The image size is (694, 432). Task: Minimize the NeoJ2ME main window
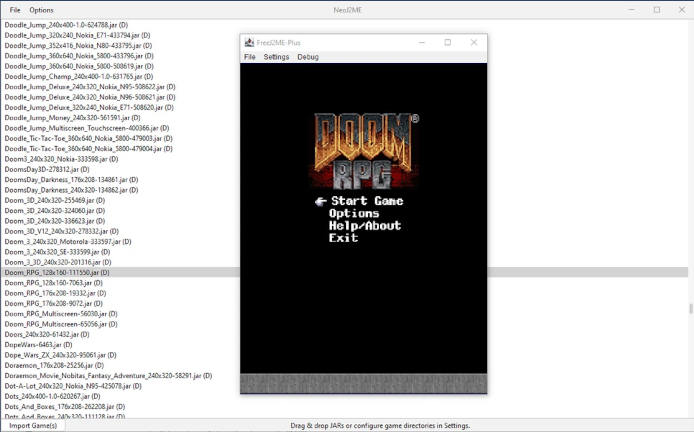632,10
